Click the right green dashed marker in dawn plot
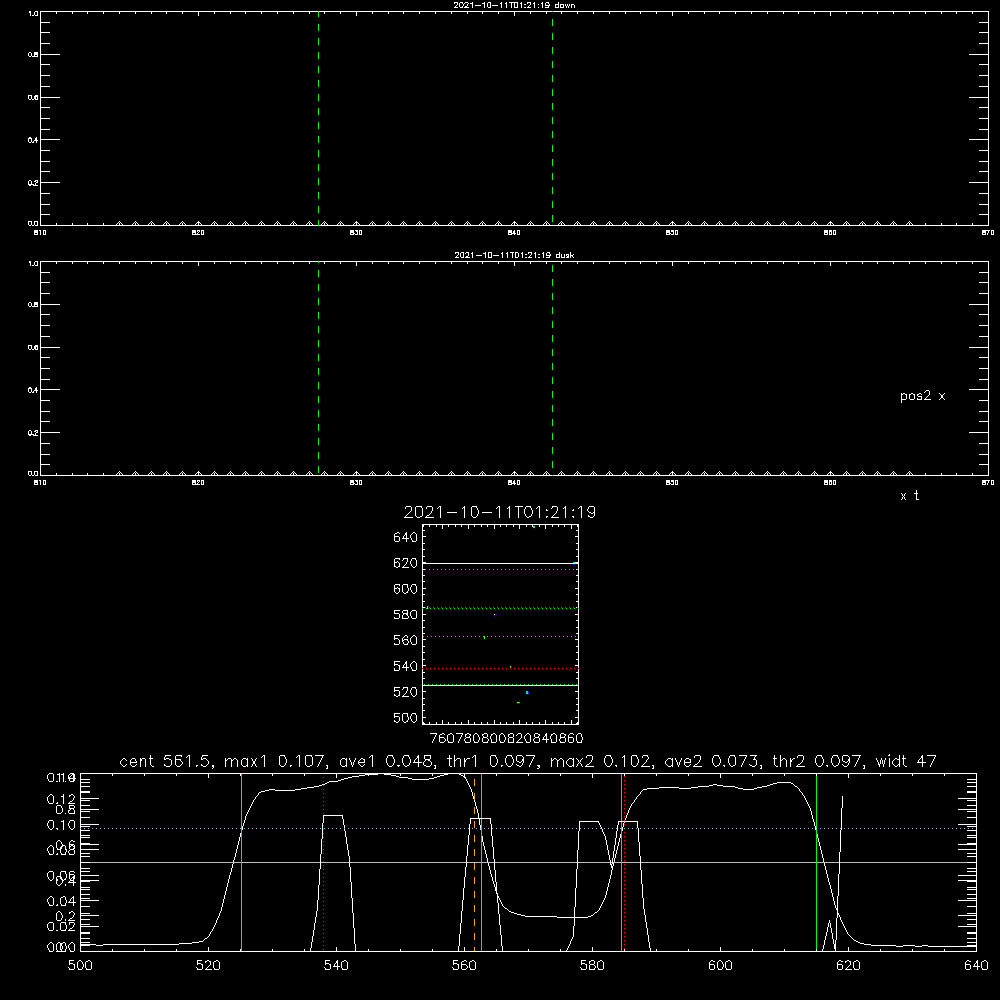The width and height of the screenshot is (1000, 1000). click(552, 118)
